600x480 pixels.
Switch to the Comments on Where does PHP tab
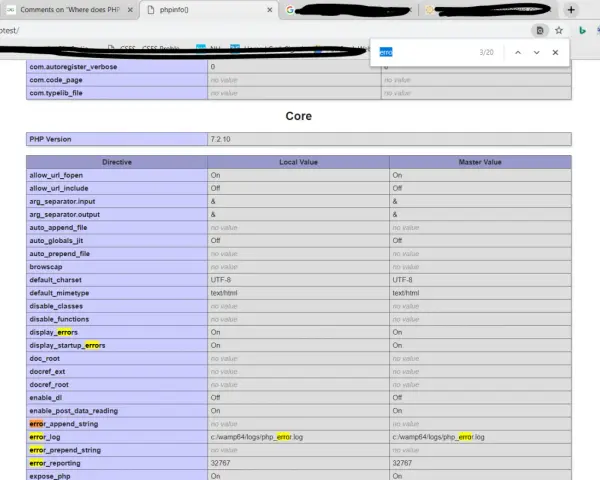click(x=70, y=10)
